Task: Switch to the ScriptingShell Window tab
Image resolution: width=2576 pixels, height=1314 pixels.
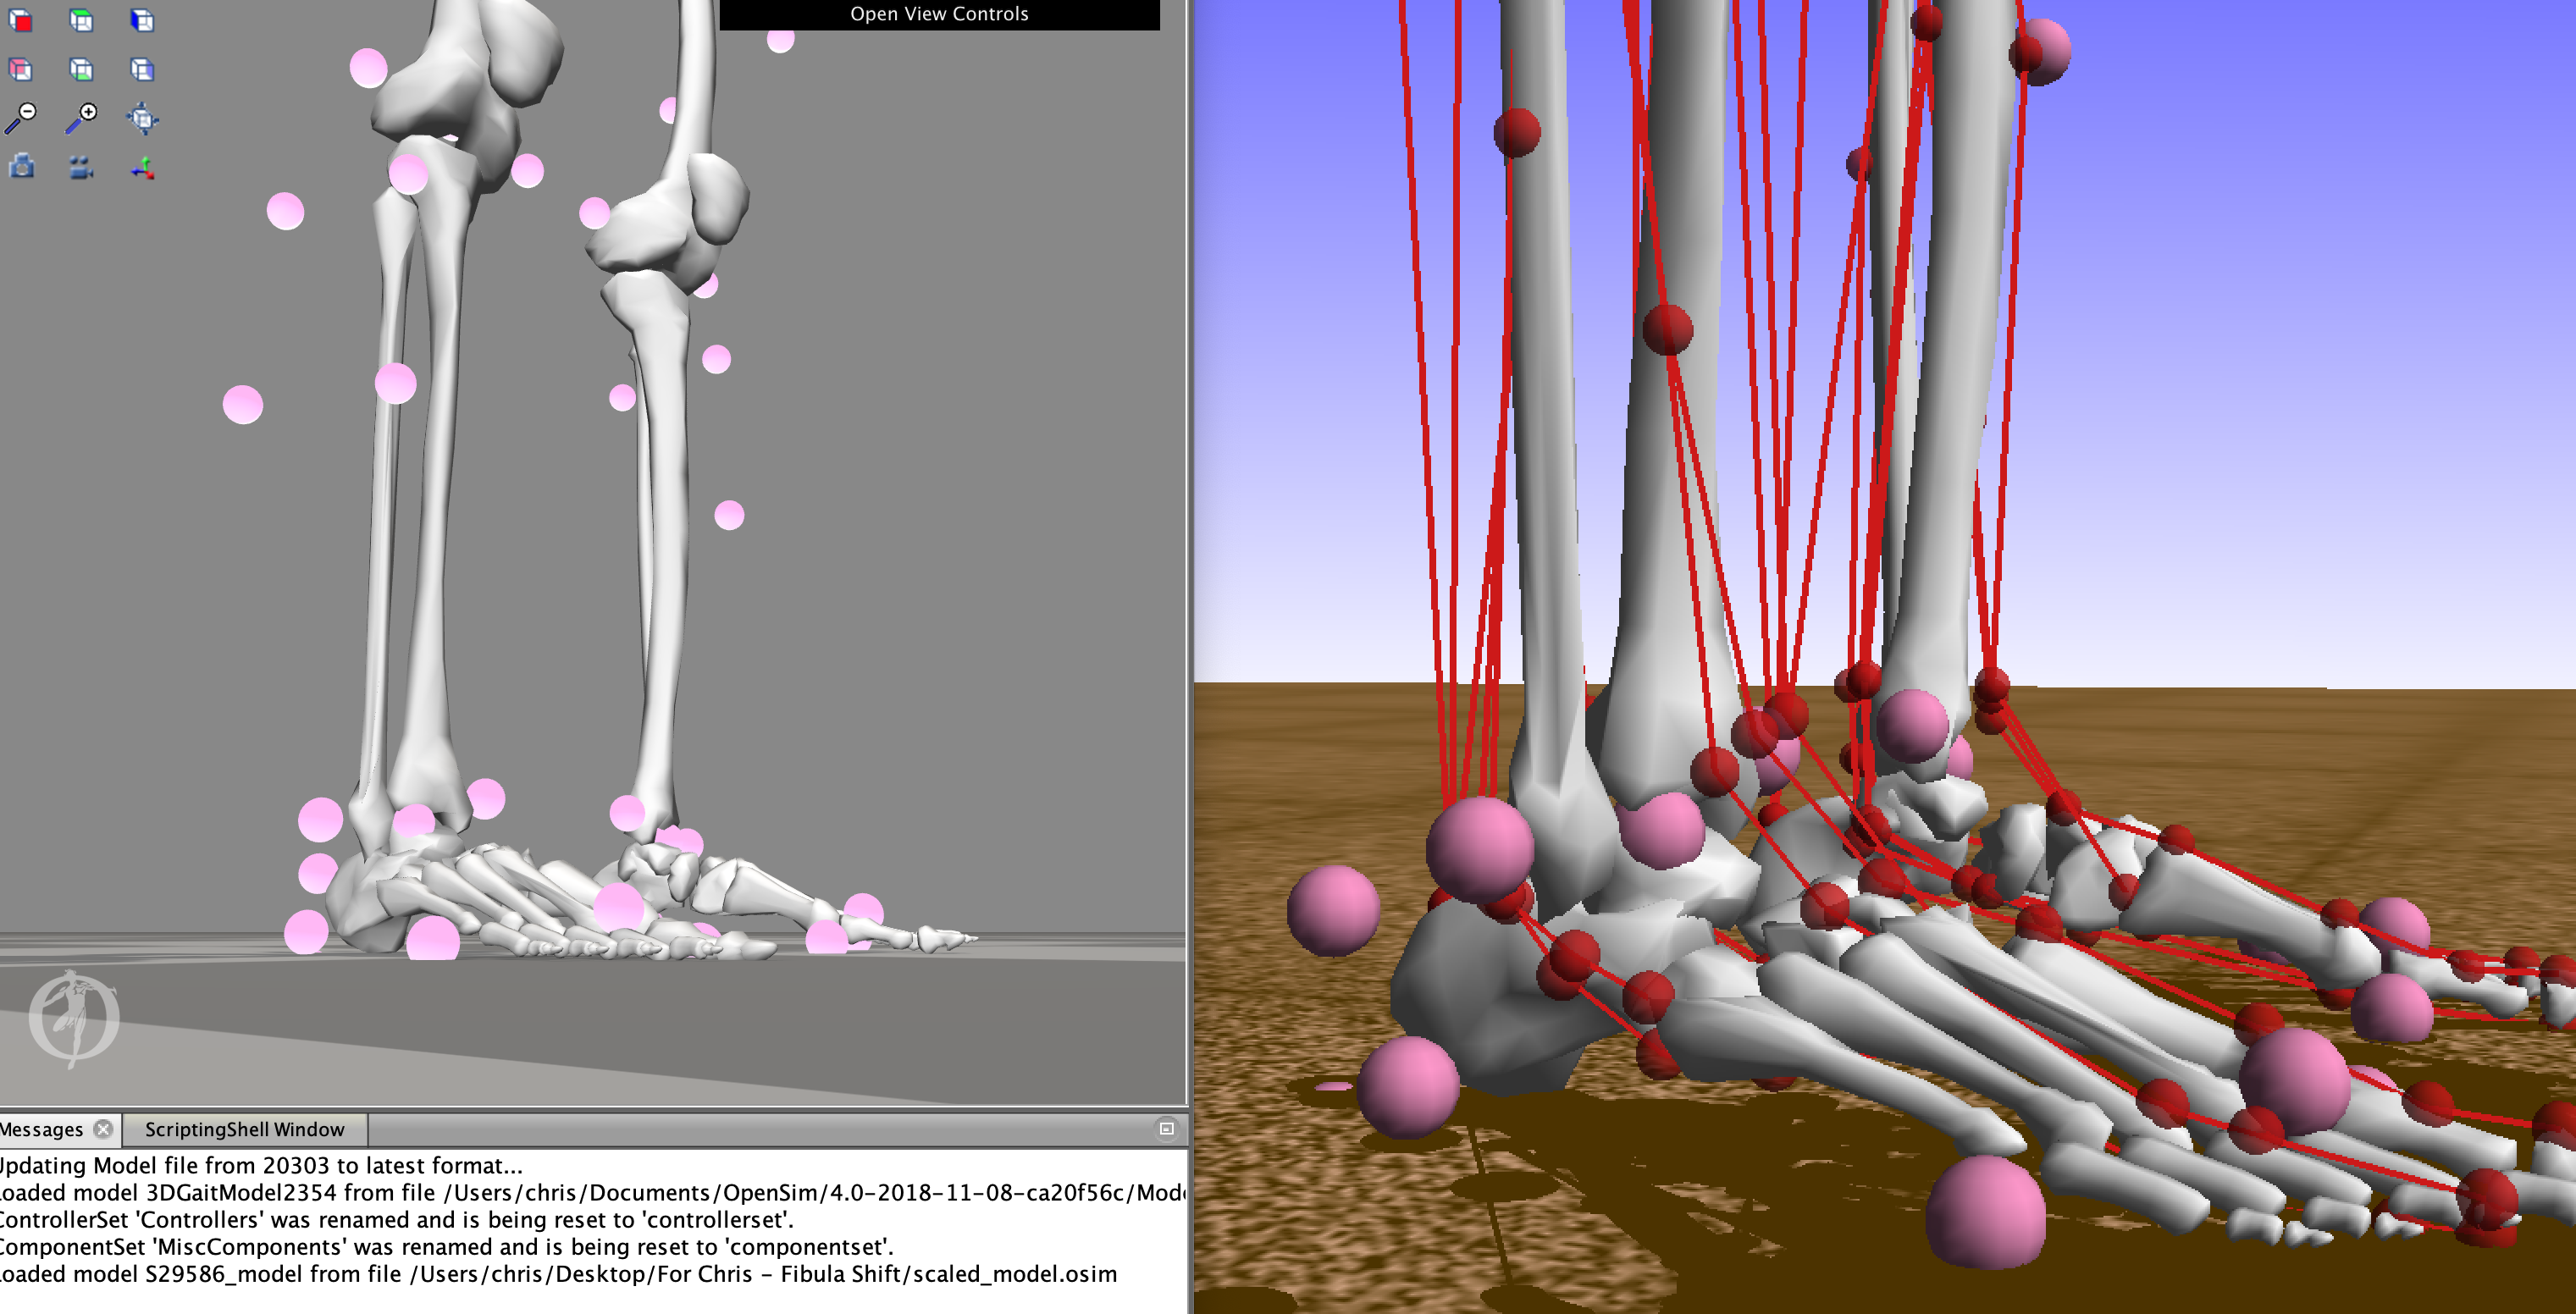Action: click(243, 1129)
